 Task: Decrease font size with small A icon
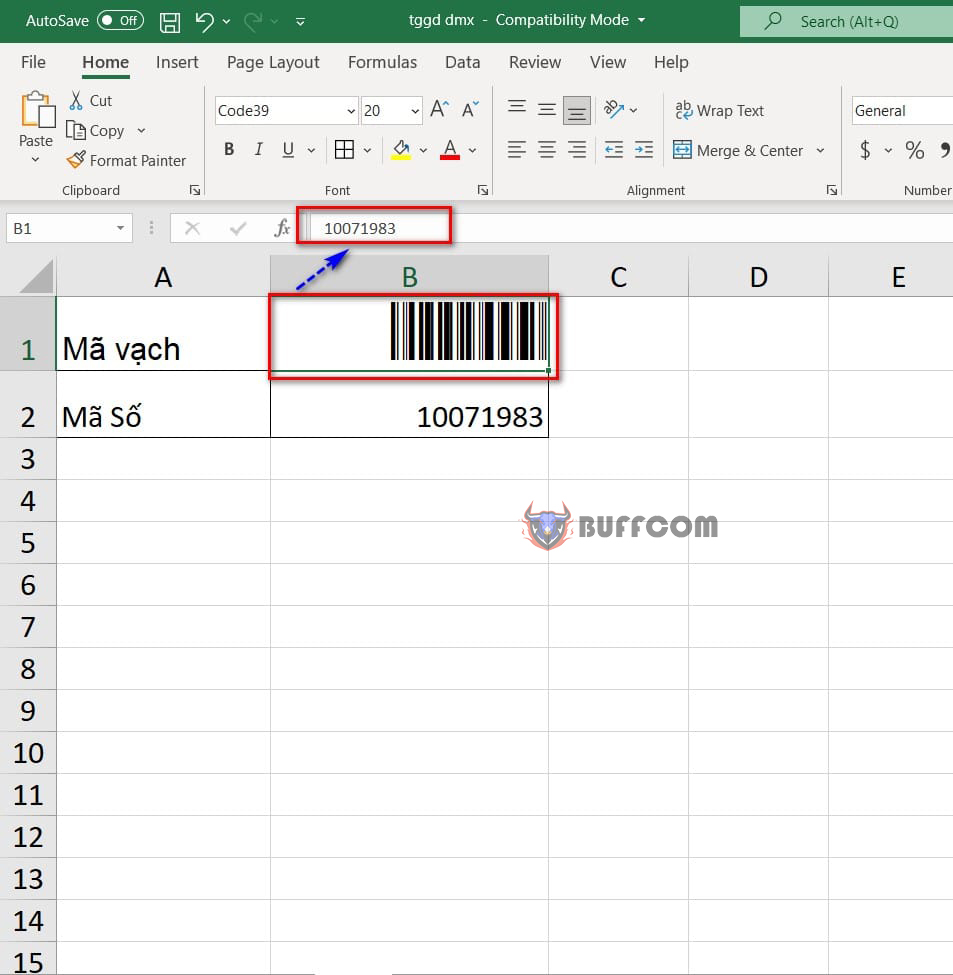click(471, 109)
